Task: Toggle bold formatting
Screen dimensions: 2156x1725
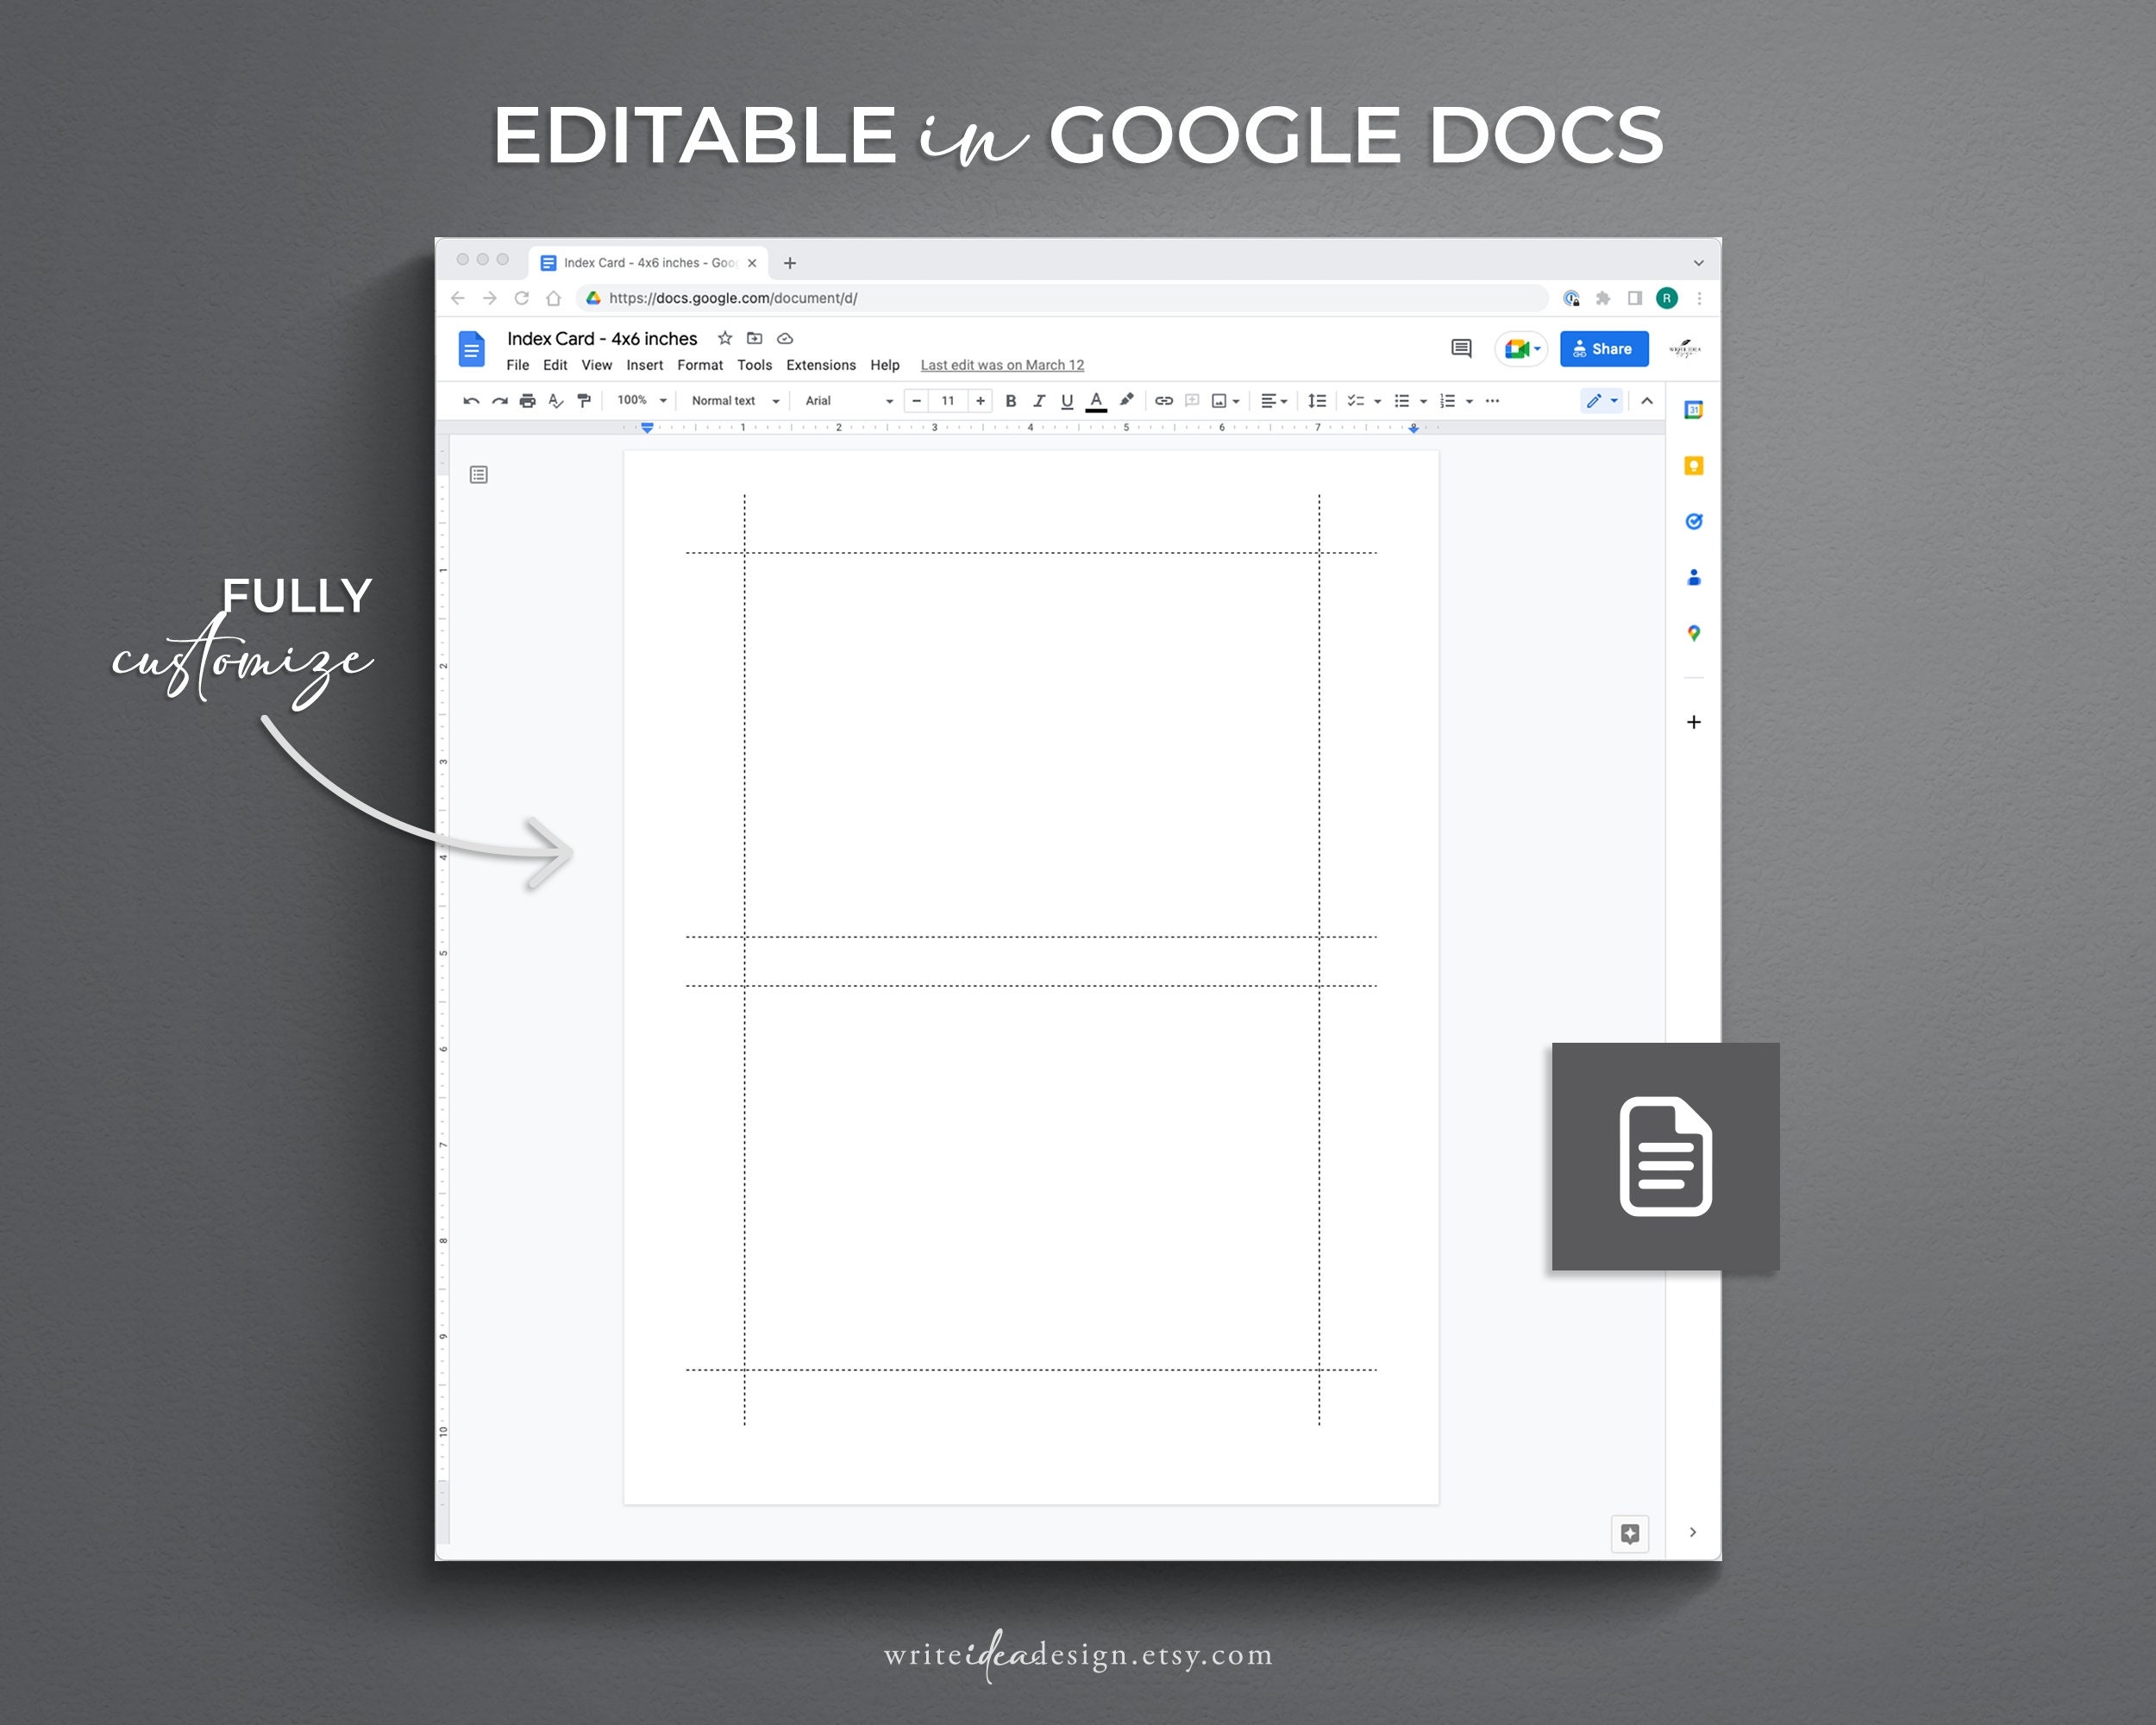Action: pyautogui.click(x=1011, y=400)
